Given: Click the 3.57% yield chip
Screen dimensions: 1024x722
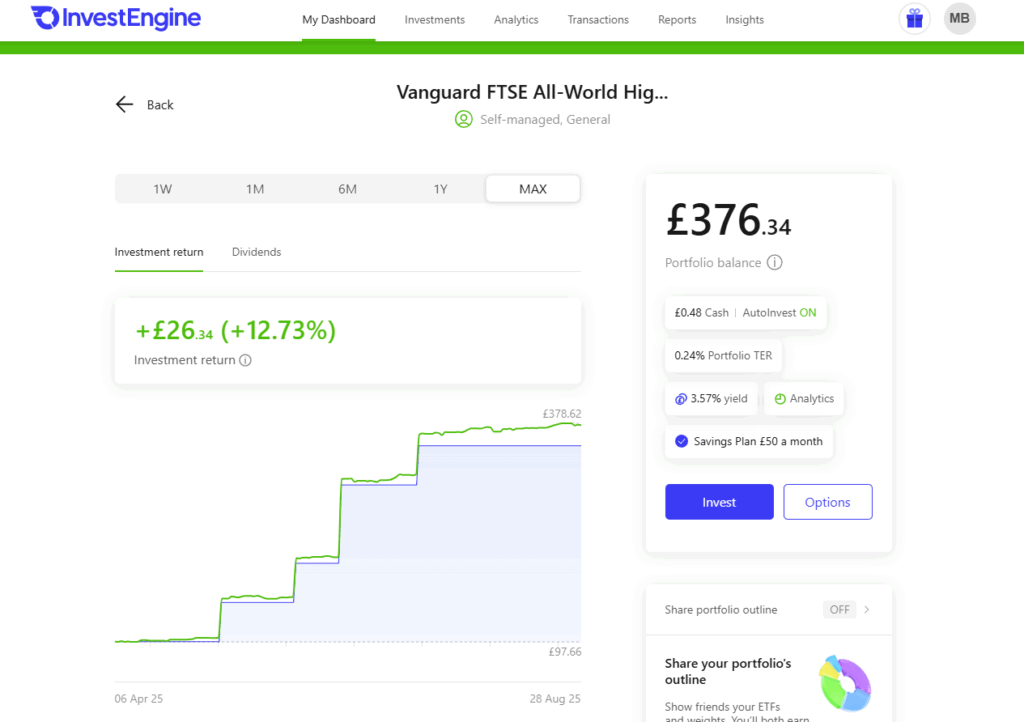Looking at the screenshot, I should 711,399.
